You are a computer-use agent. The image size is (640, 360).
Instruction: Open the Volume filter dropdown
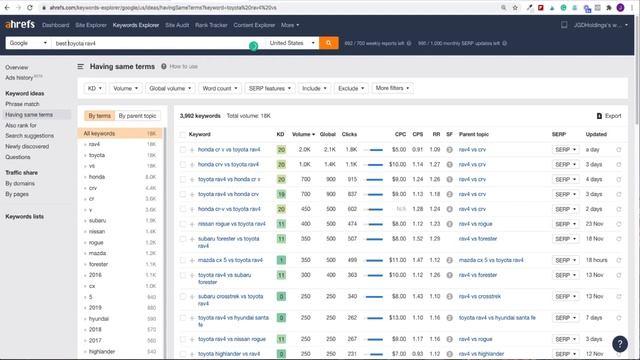(x=125, y=88)
